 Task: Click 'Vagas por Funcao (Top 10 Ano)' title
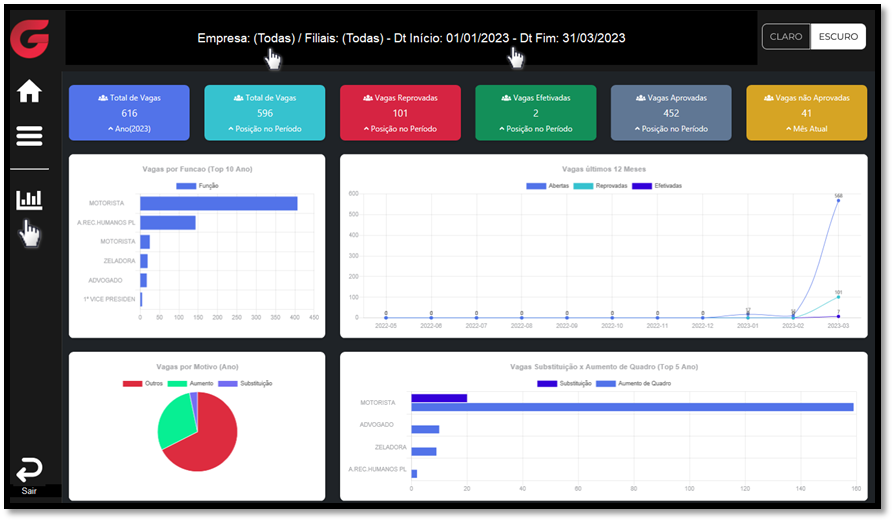coord(197,169)
